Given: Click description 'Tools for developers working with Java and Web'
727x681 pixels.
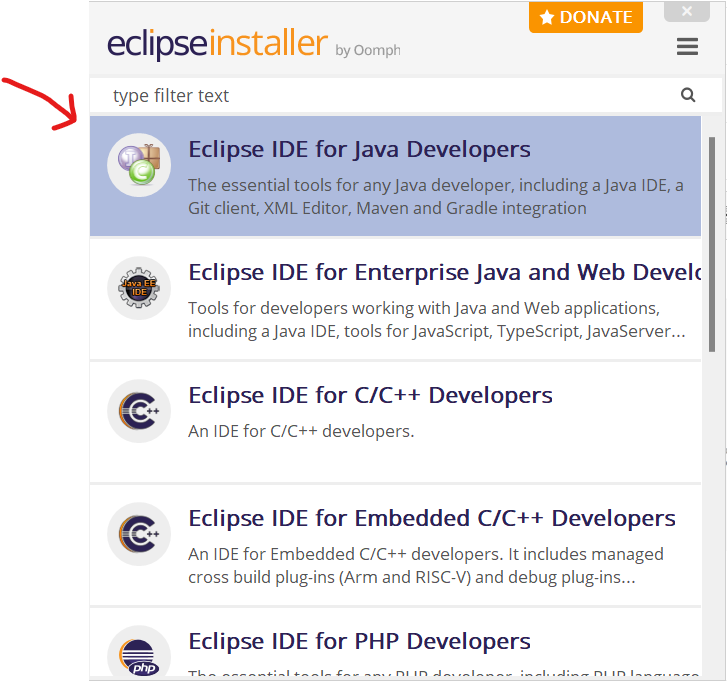Looking at the screenshot, I should [x=437, y=320].
